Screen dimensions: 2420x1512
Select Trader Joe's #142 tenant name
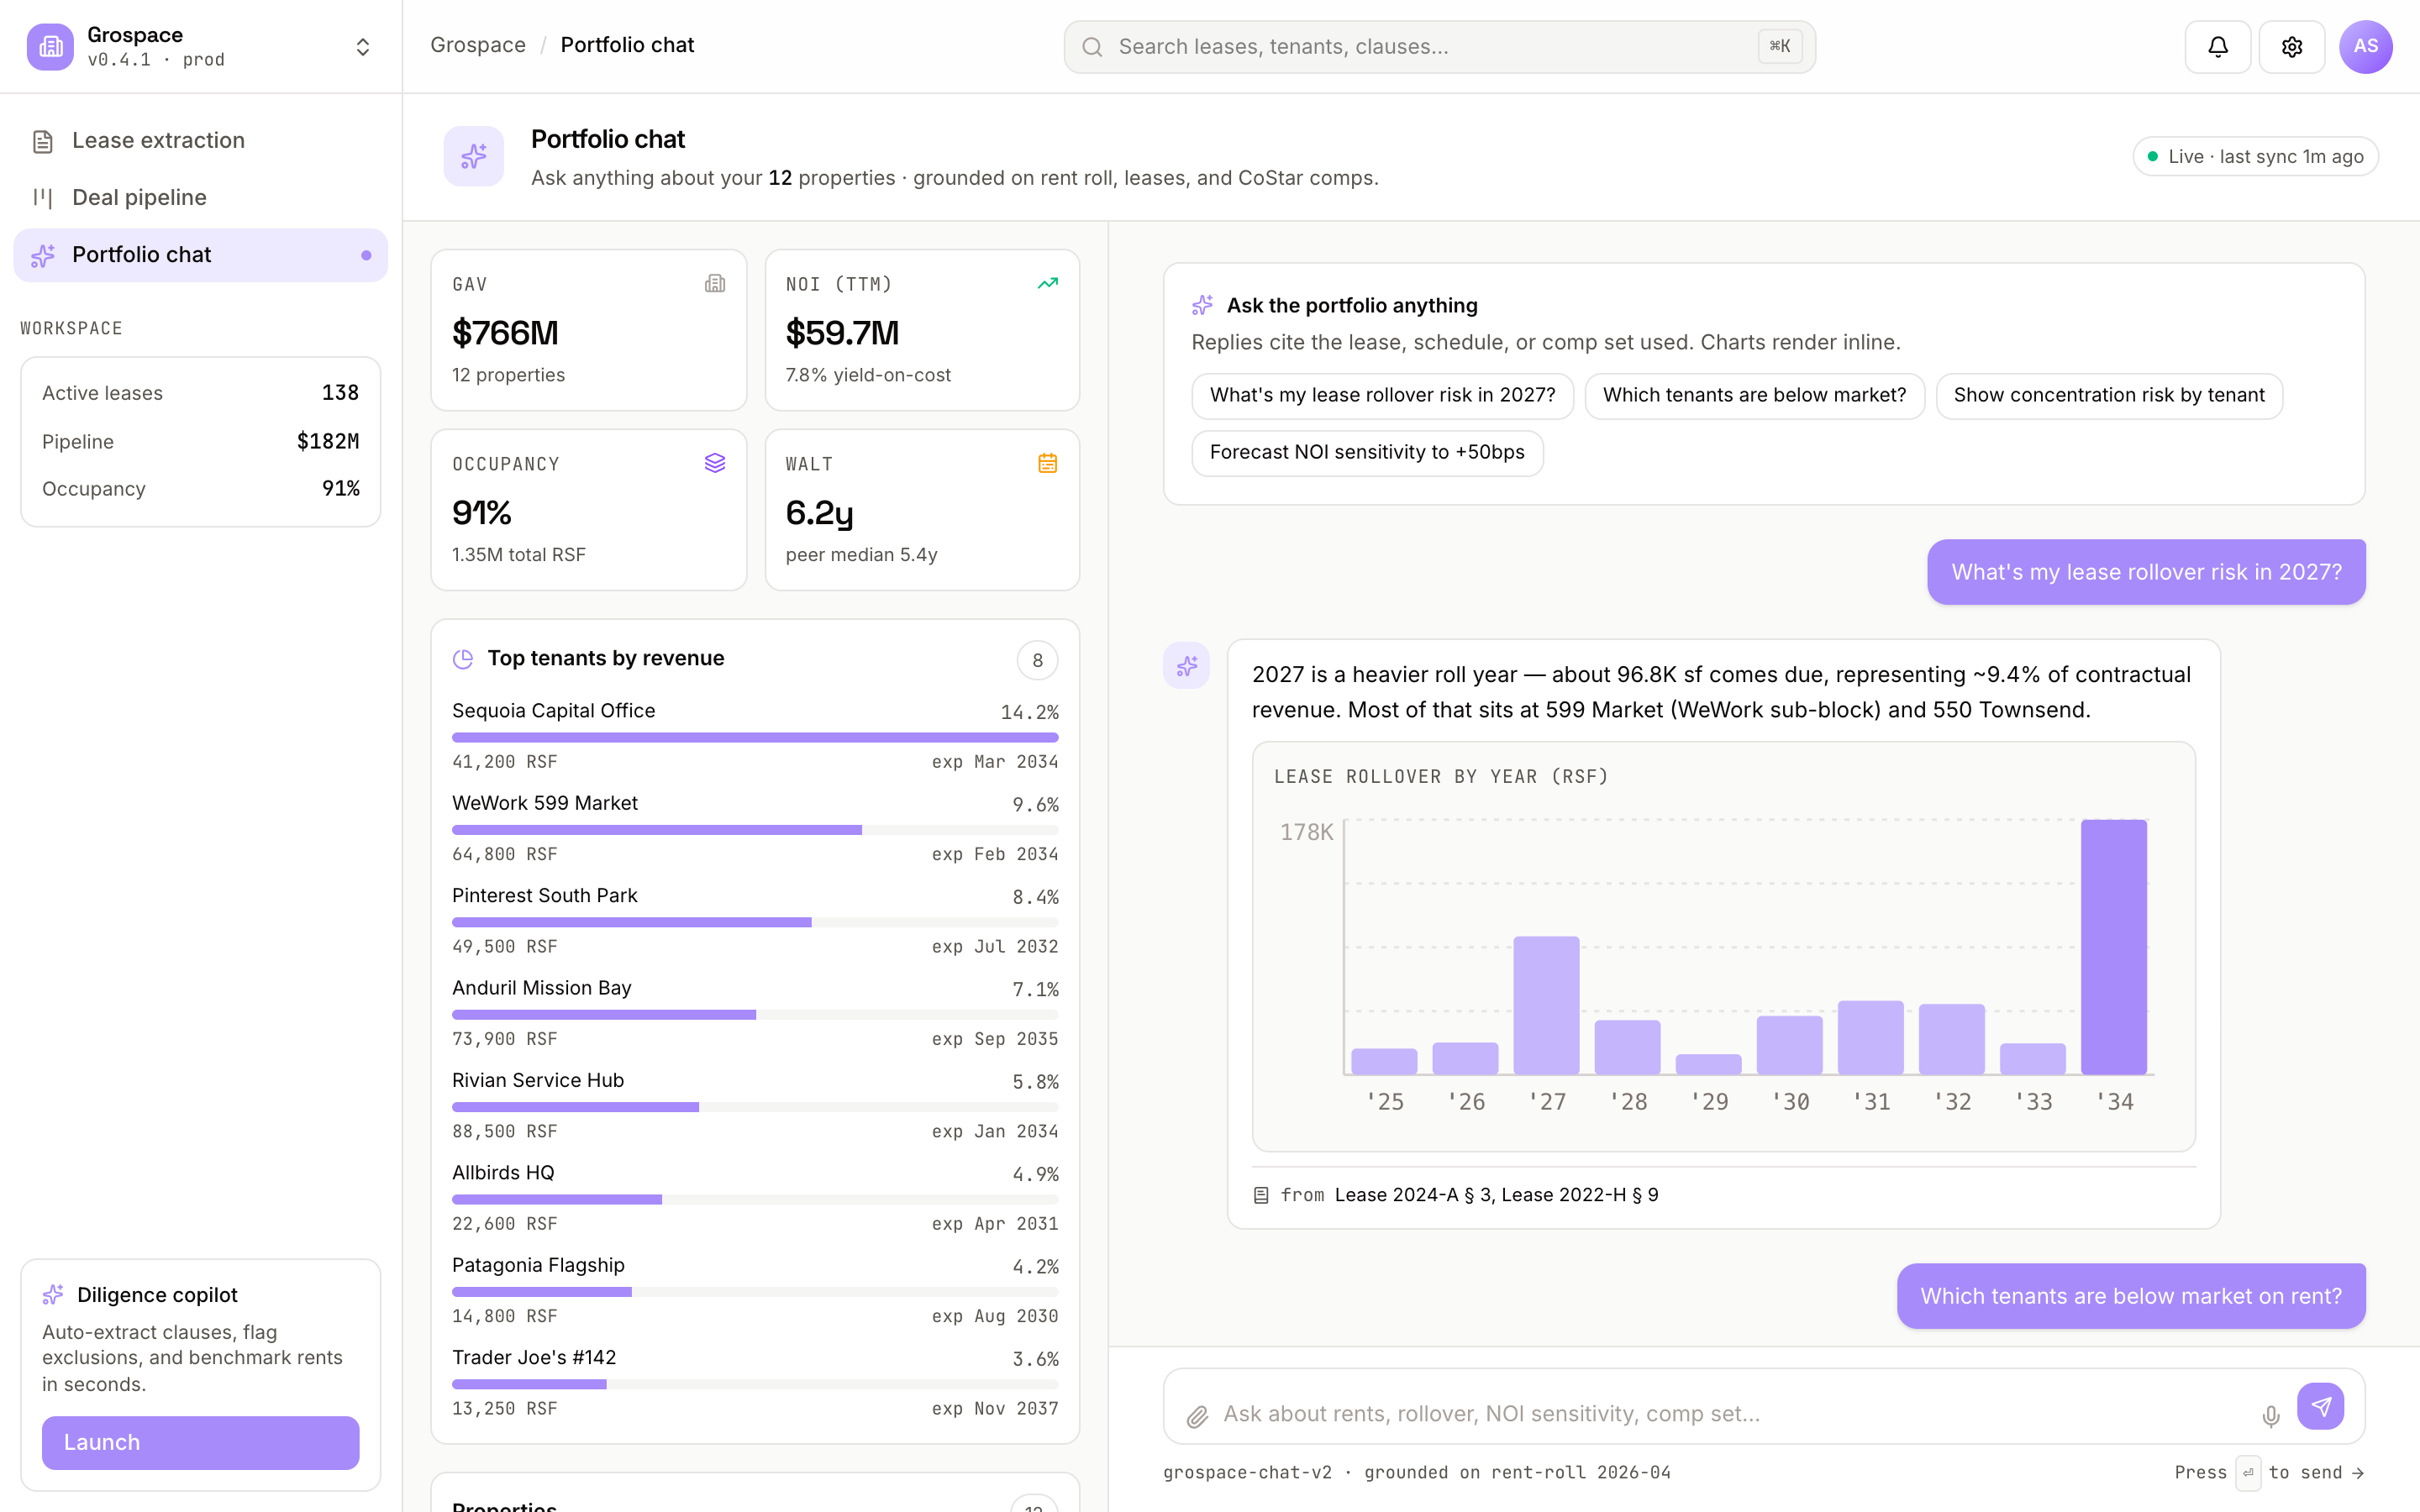(534, 1357)
